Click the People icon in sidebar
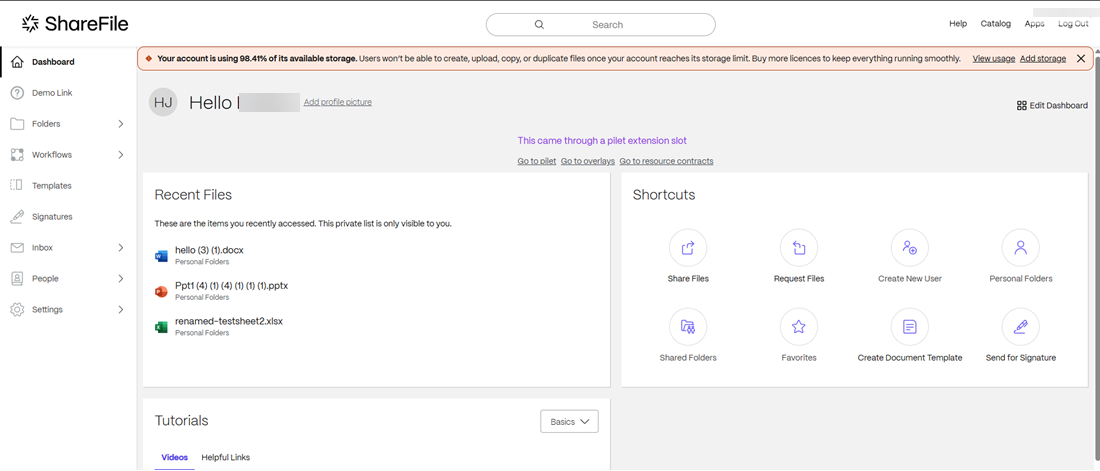The width and height of the screenshot is (1100, 471). (18, 279)
